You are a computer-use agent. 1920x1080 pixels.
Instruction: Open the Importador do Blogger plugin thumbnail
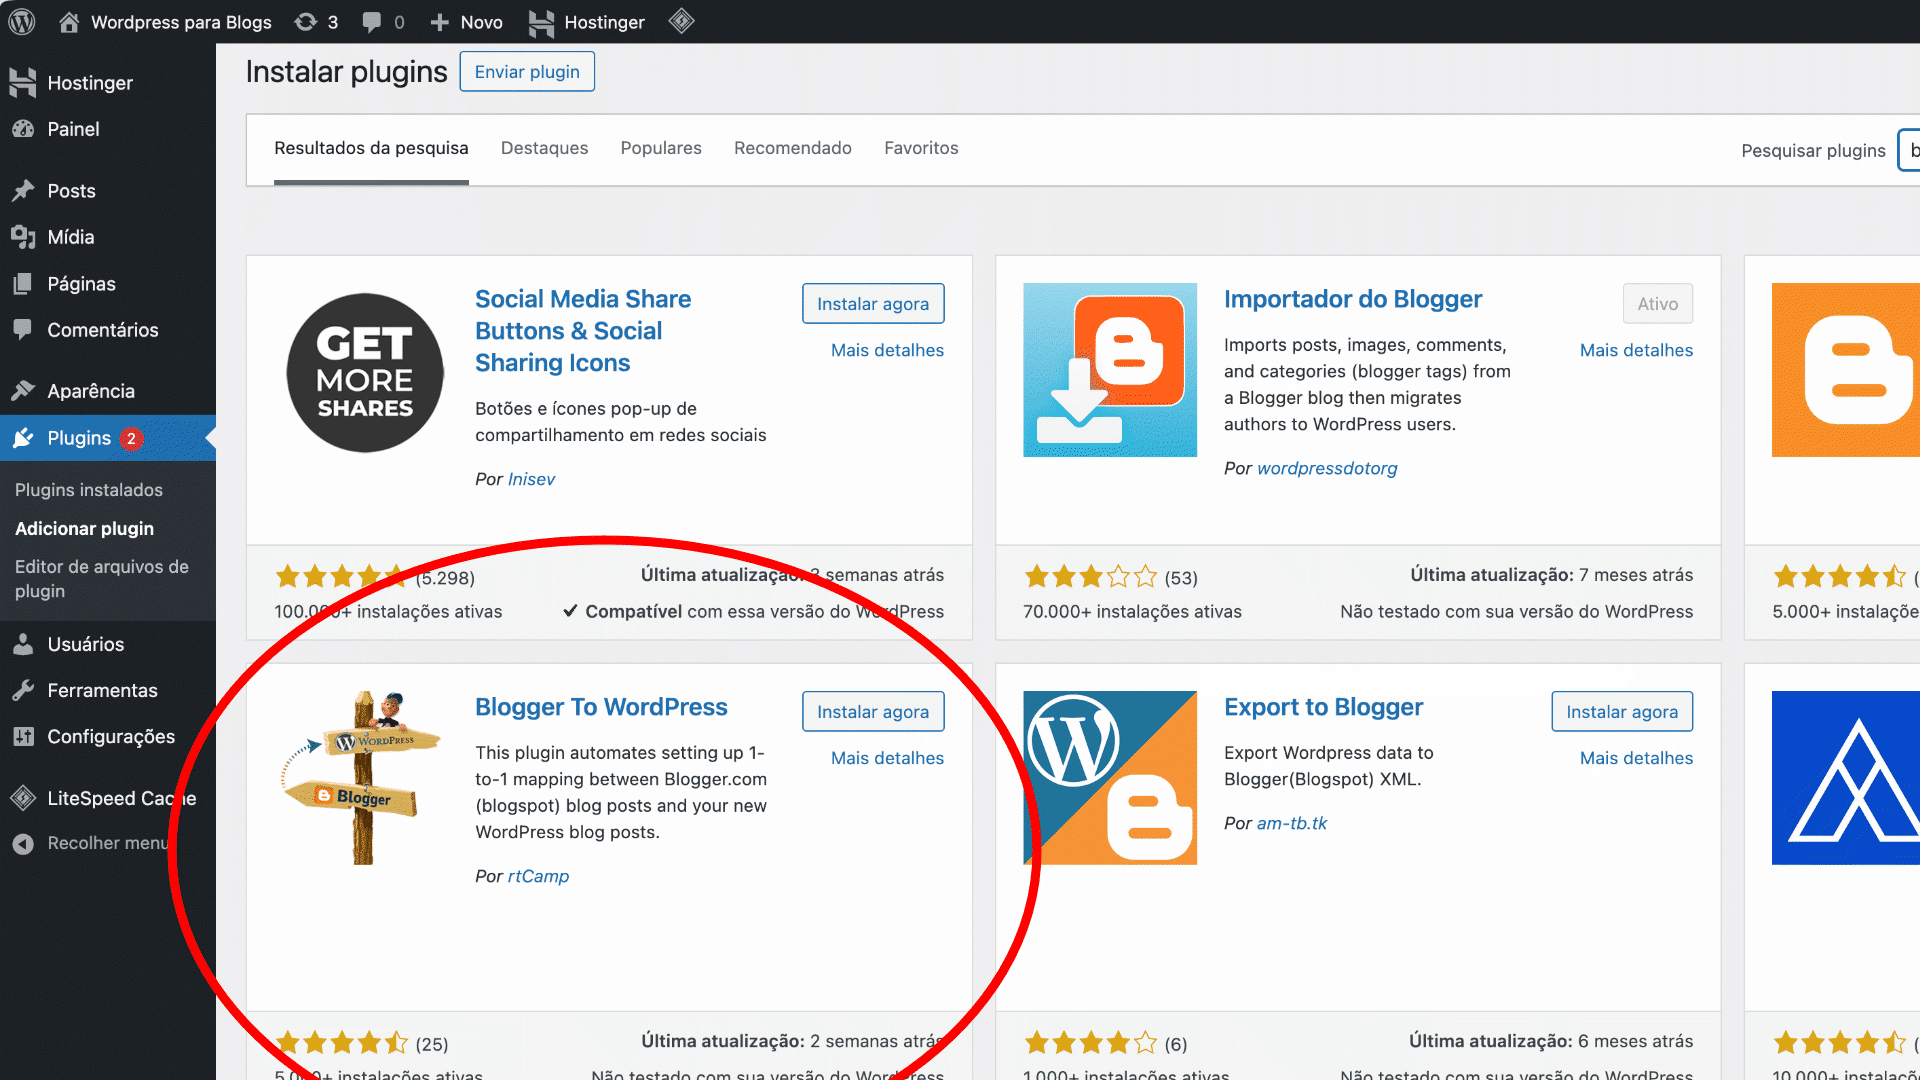pyautogui.click(x=1110, y=370)
